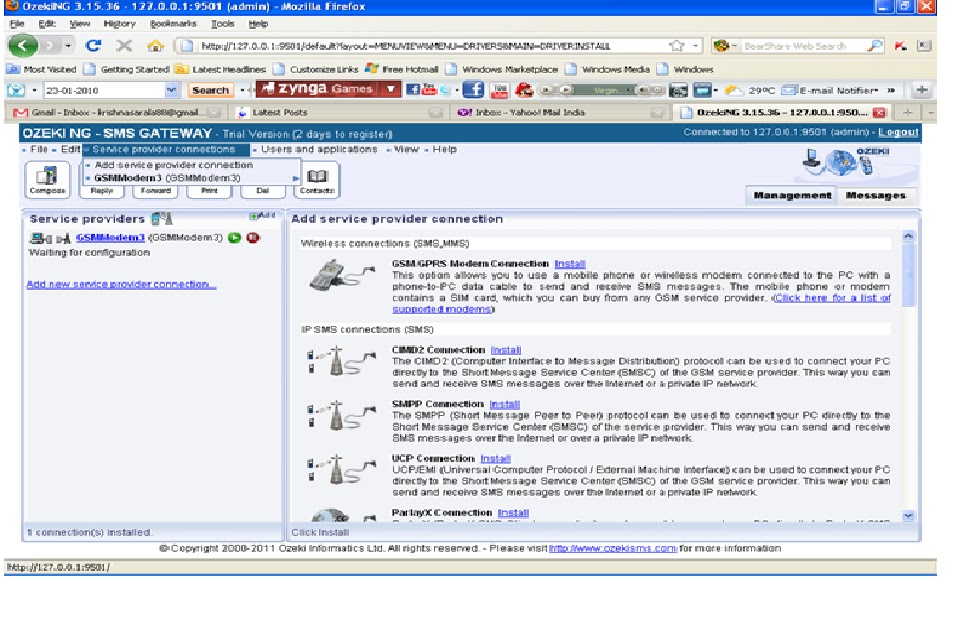Click the Logout link

pyautogui.click(x=898, y=132)
